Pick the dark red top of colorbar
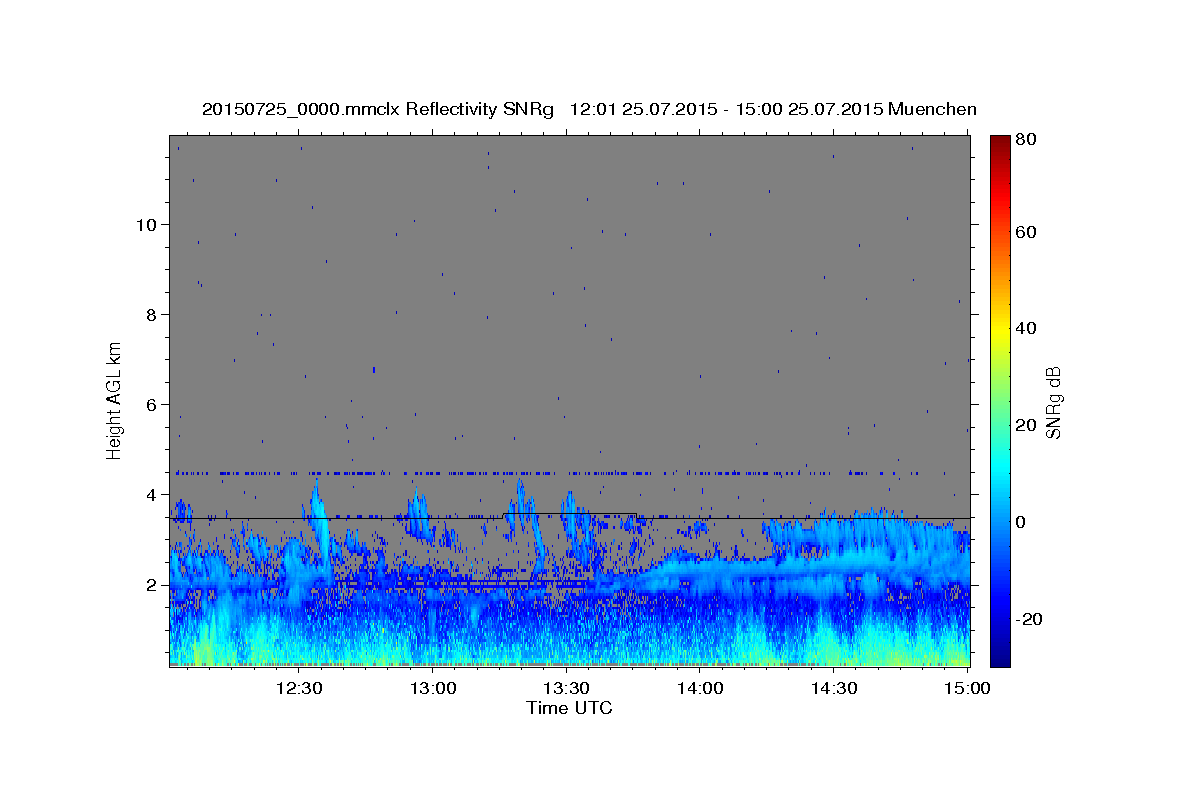The image size is (1200, 800). (1000, 142)
